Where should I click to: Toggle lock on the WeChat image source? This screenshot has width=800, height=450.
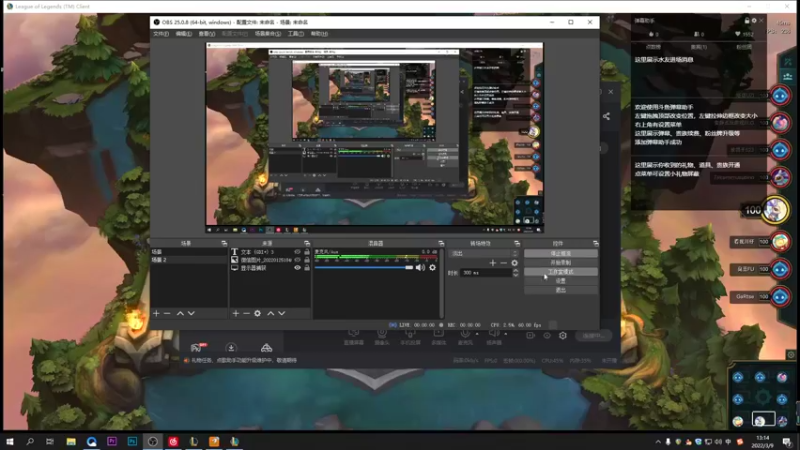307,260
